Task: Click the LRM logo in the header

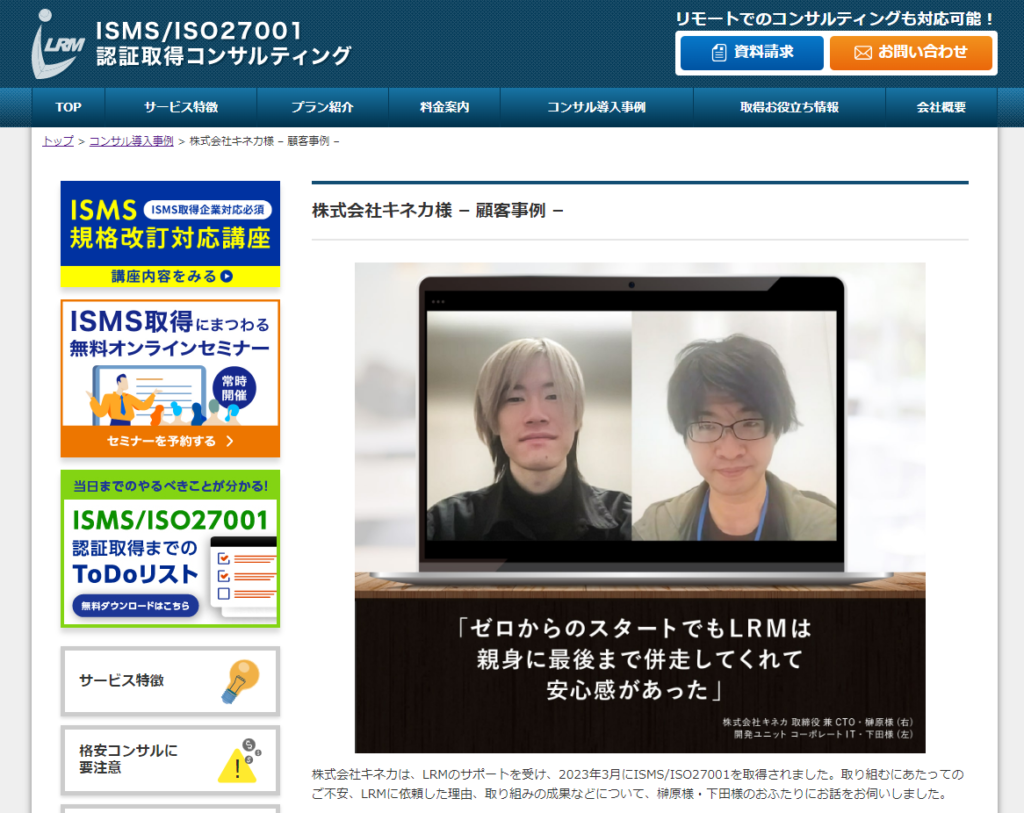Action: 57,44
